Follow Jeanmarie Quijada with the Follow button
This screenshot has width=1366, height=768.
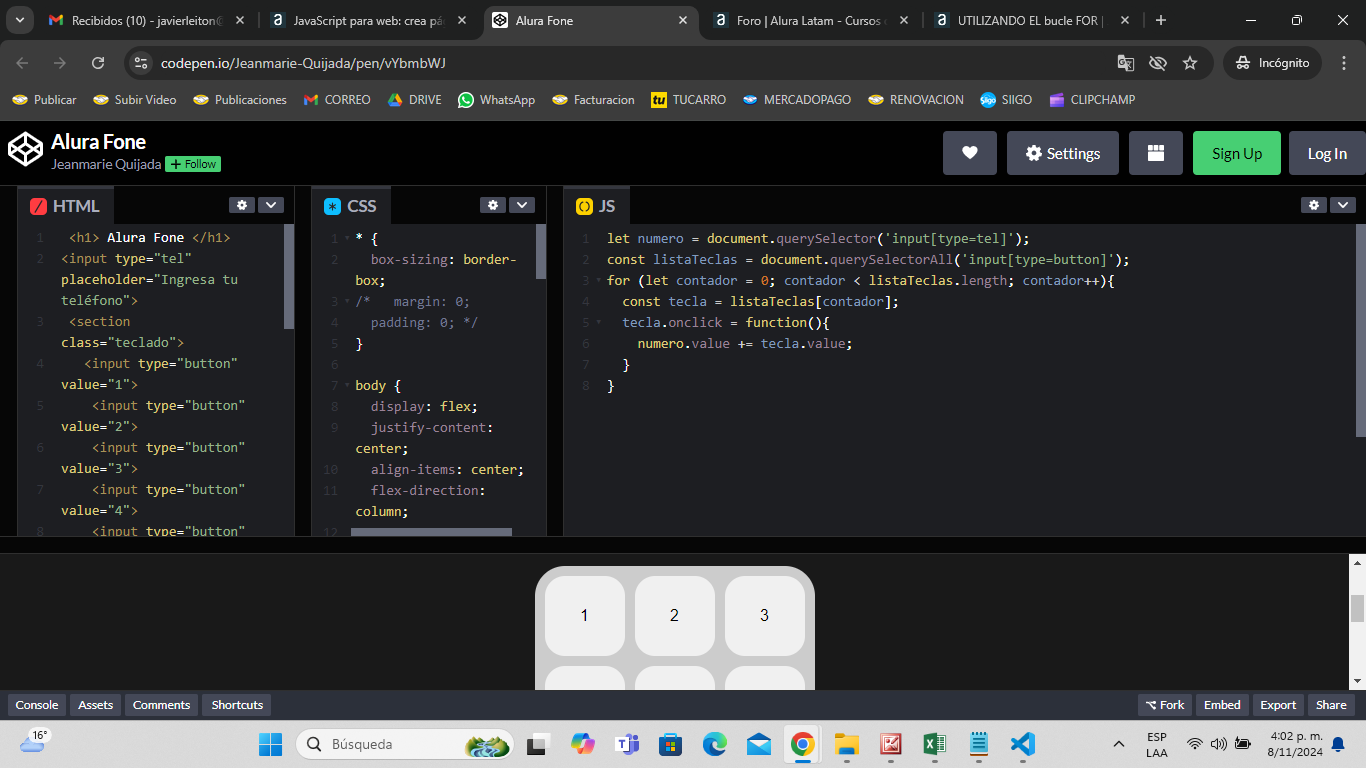click(193, 164)
